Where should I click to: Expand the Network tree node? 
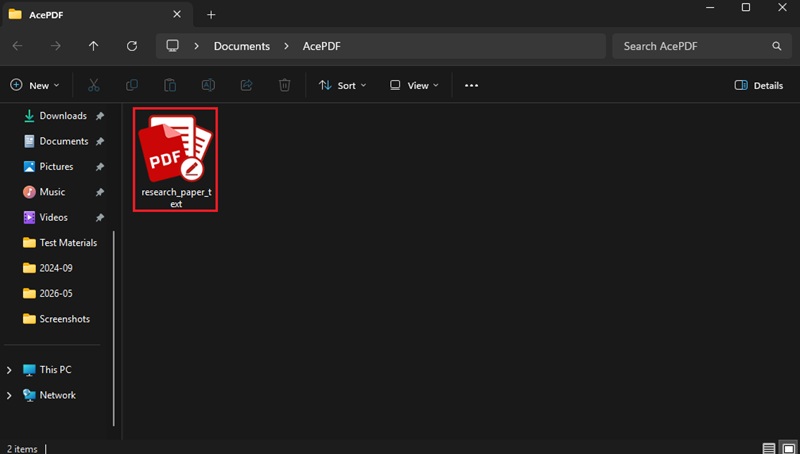[x=9, y=395]
